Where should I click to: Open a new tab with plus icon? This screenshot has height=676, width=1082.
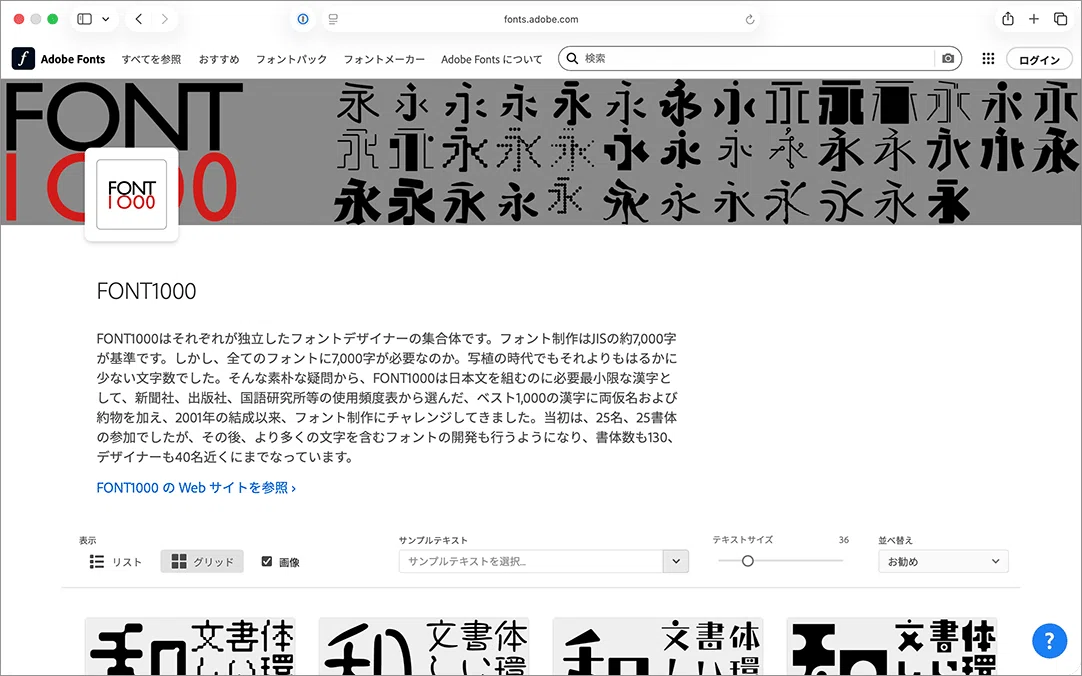point(1034,19)
